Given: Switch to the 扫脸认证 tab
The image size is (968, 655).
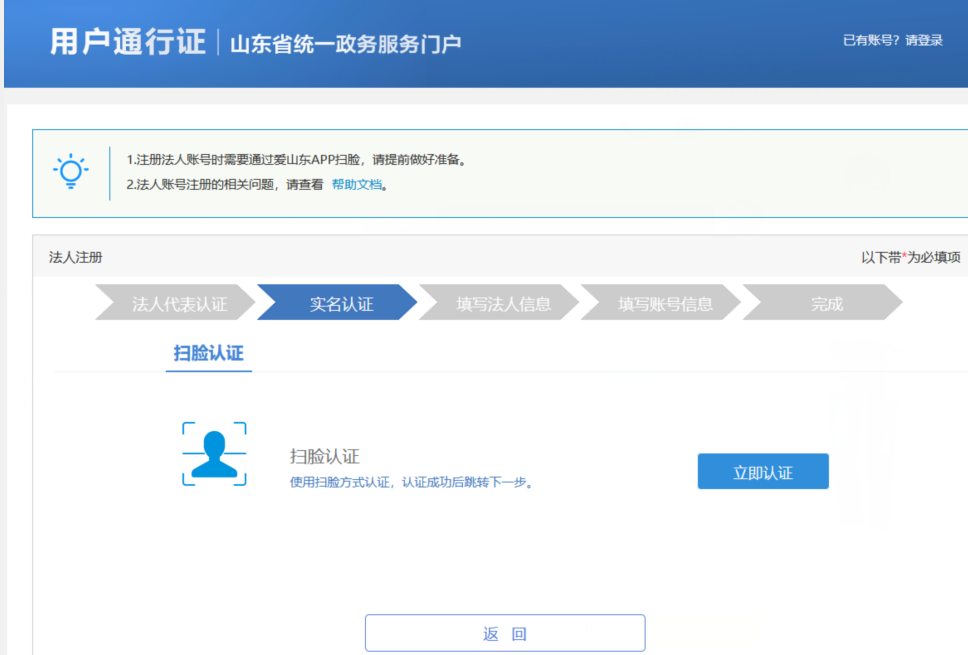Looking at the screenshot, I should [208, 353].
